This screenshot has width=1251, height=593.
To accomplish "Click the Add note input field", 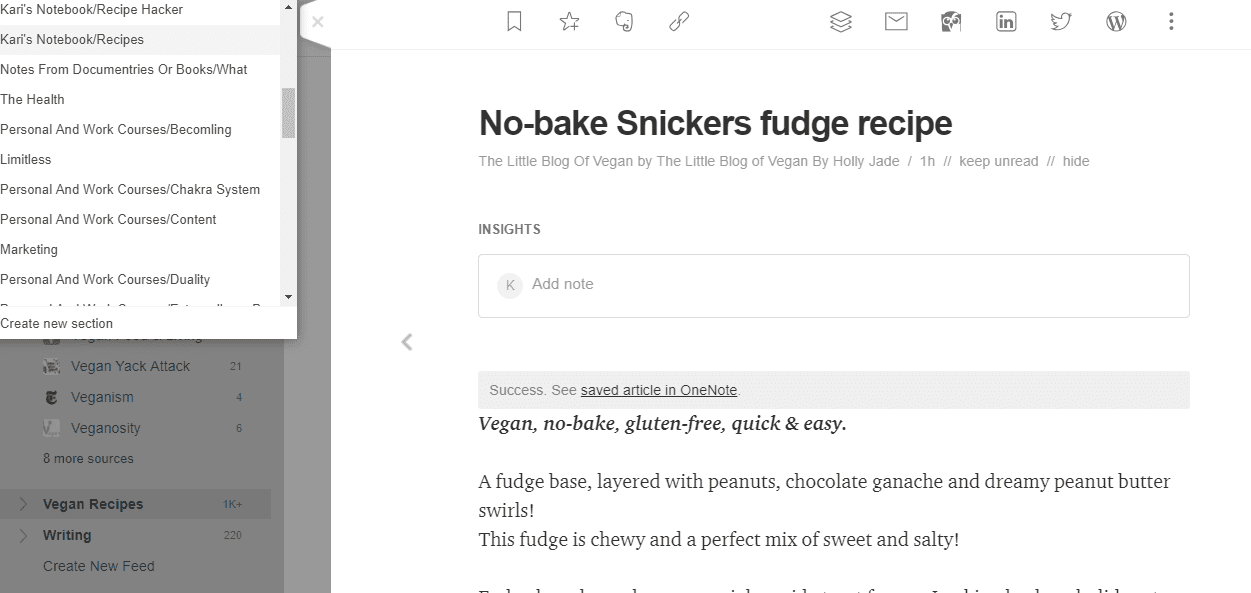I will point(834,285).
